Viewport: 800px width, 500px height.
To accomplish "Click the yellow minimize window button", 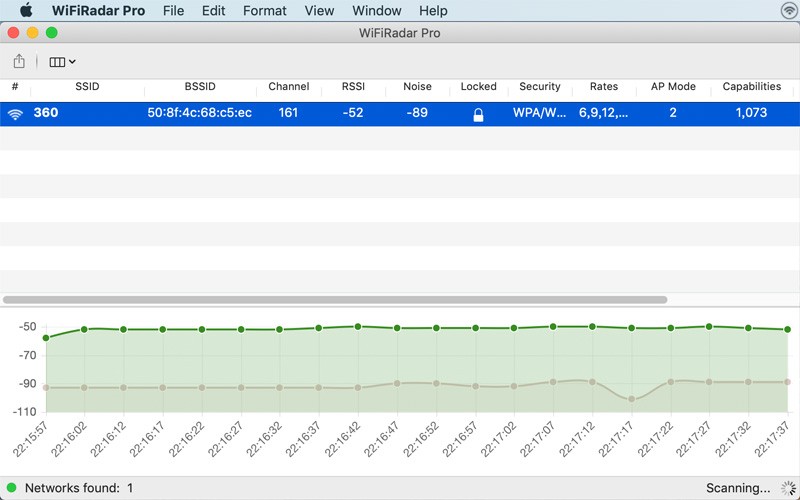I will [x=33, y=33].
